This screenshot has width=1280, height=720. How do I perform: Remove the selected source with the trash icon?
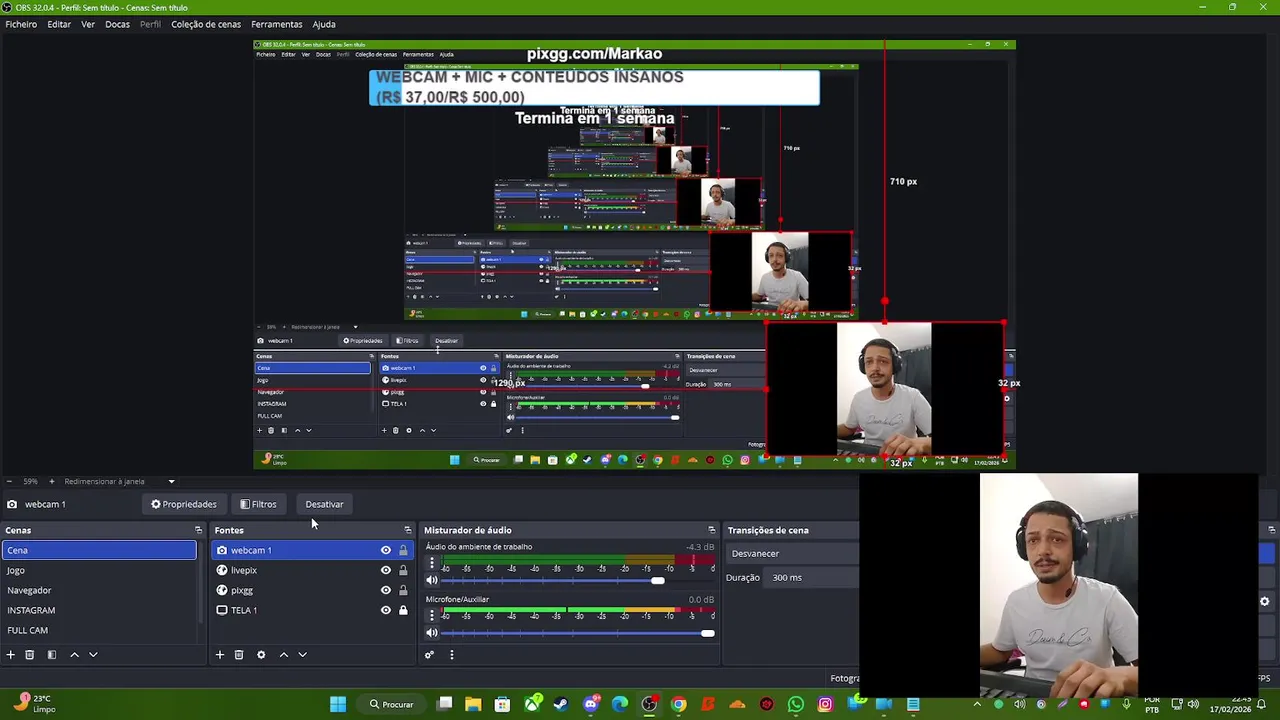(238, 655)
